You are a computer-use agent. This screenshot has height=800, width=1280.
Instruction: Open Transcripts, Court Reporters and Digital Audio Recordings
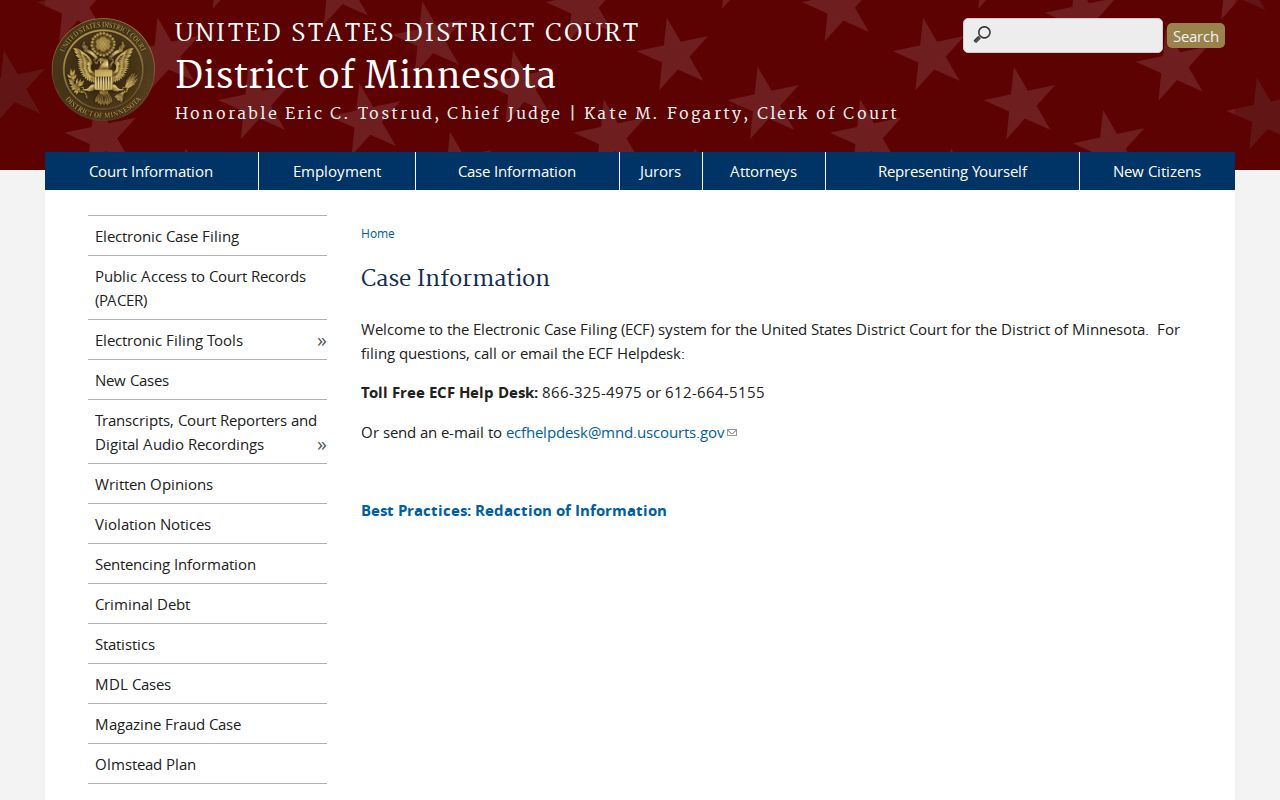click(x=206, y=432)
